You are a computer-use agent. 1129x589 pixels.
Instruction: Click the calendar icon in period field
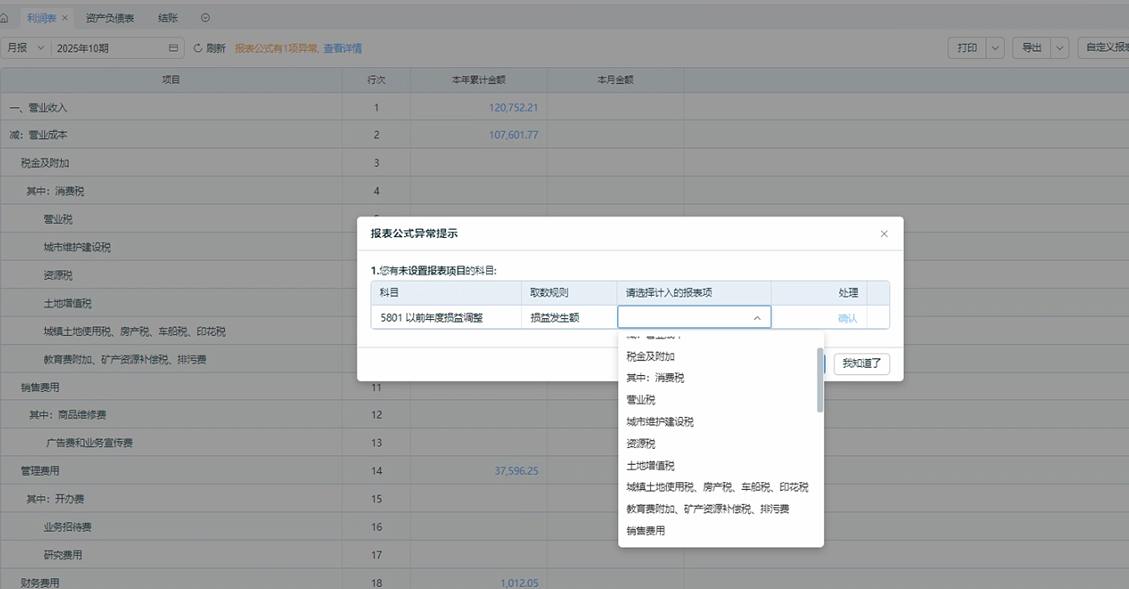(x=173, y=48)
